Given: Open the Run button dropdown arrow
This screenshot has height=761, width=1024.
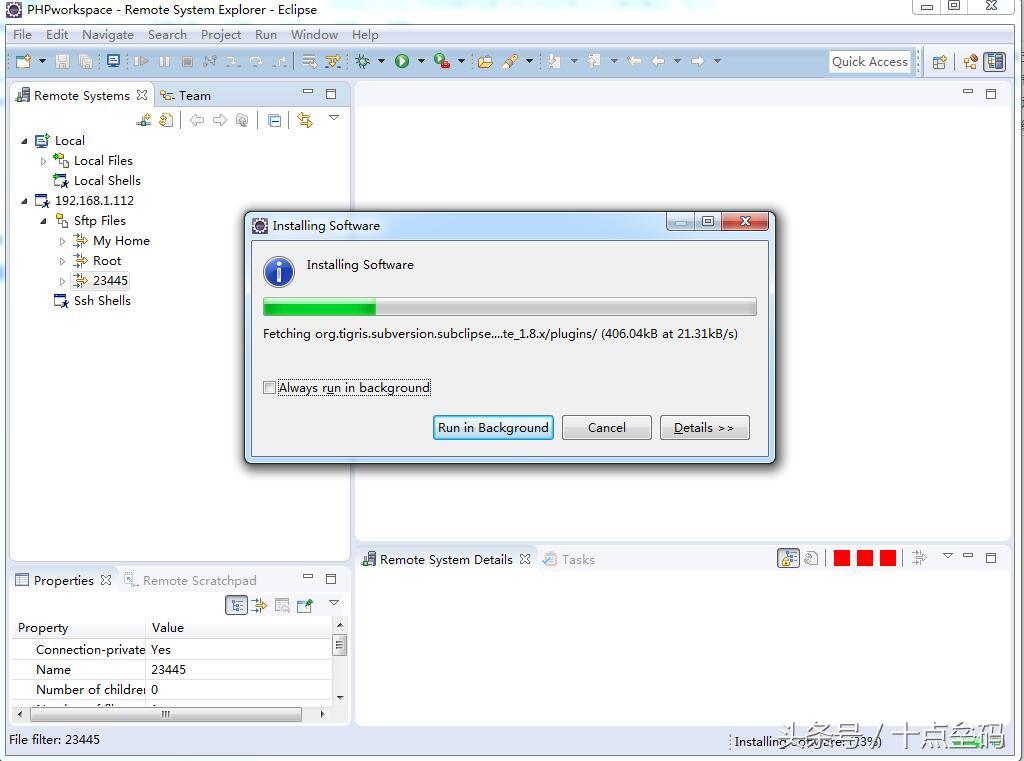Looking at the screenshot, I should (421, 61).
